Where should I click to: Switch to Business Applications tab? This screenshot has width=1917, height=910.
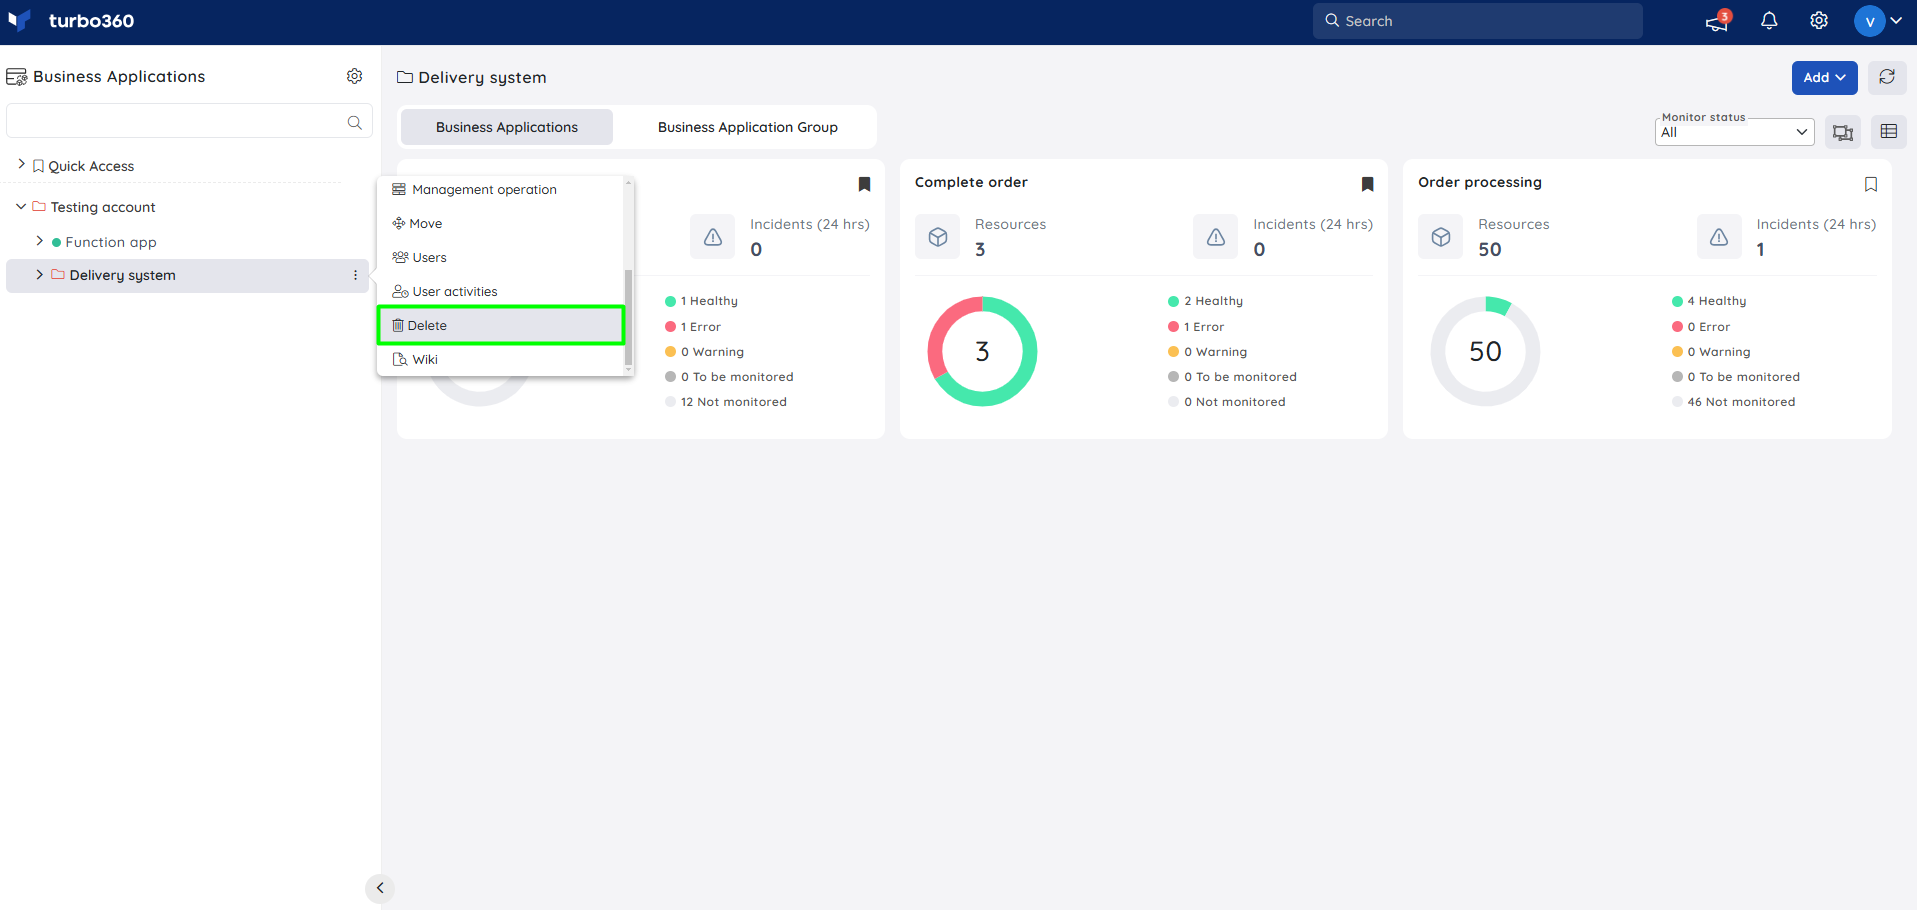507,127
